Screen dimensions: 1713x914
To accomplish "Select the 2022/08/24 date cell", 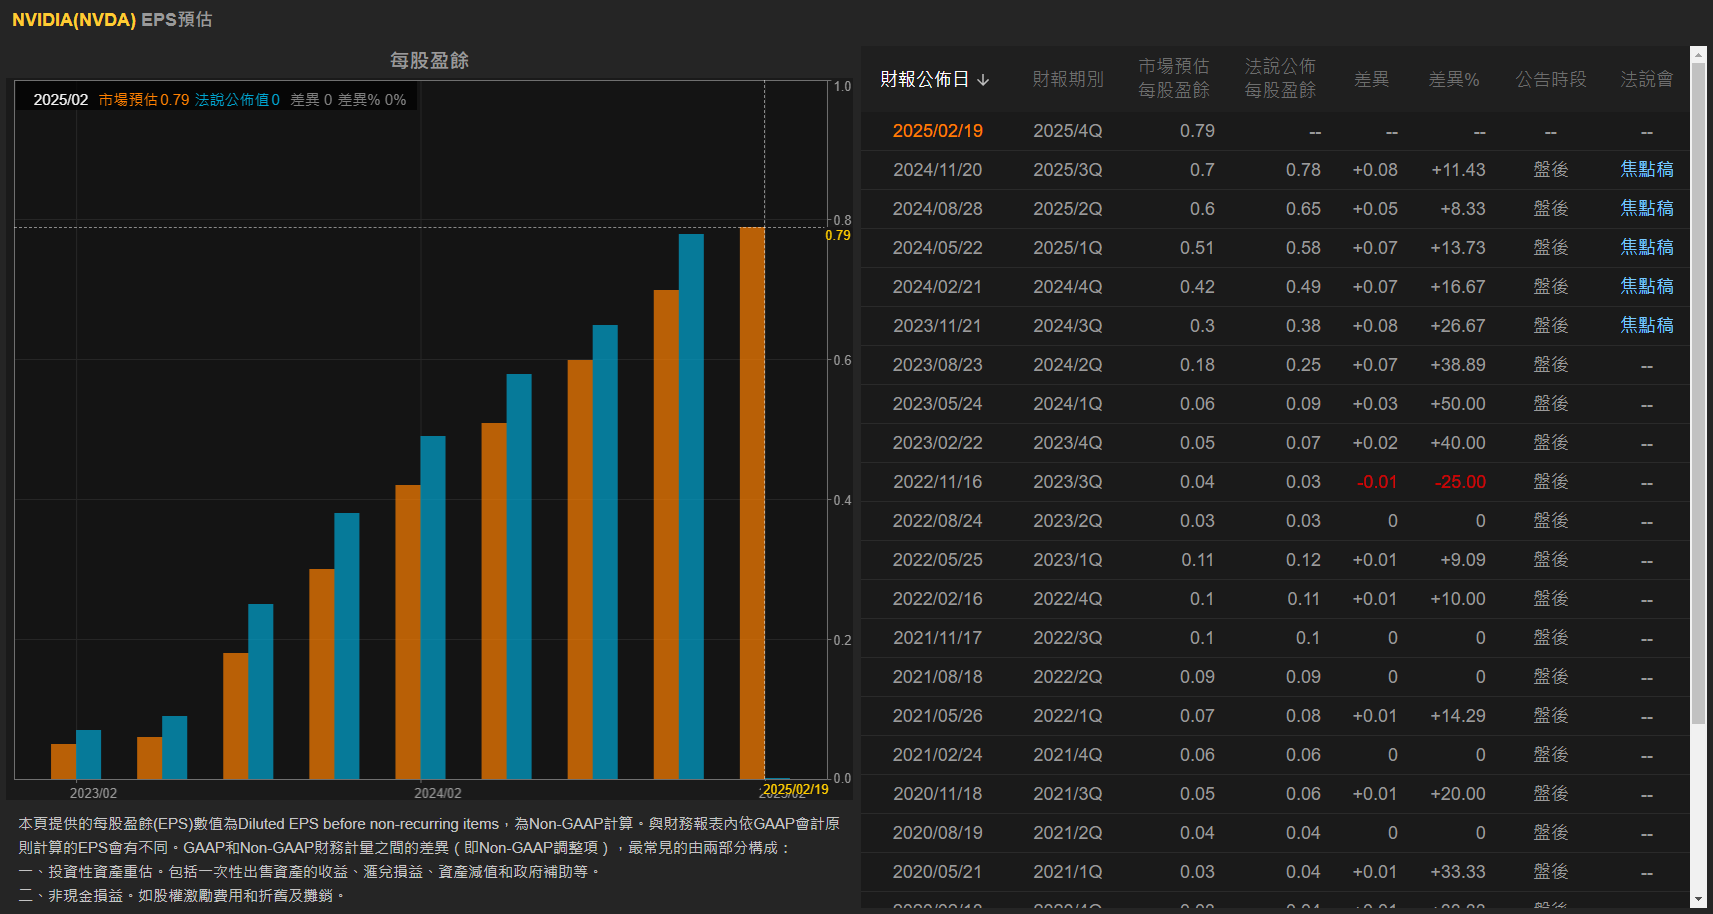I will tap(937, 521).
